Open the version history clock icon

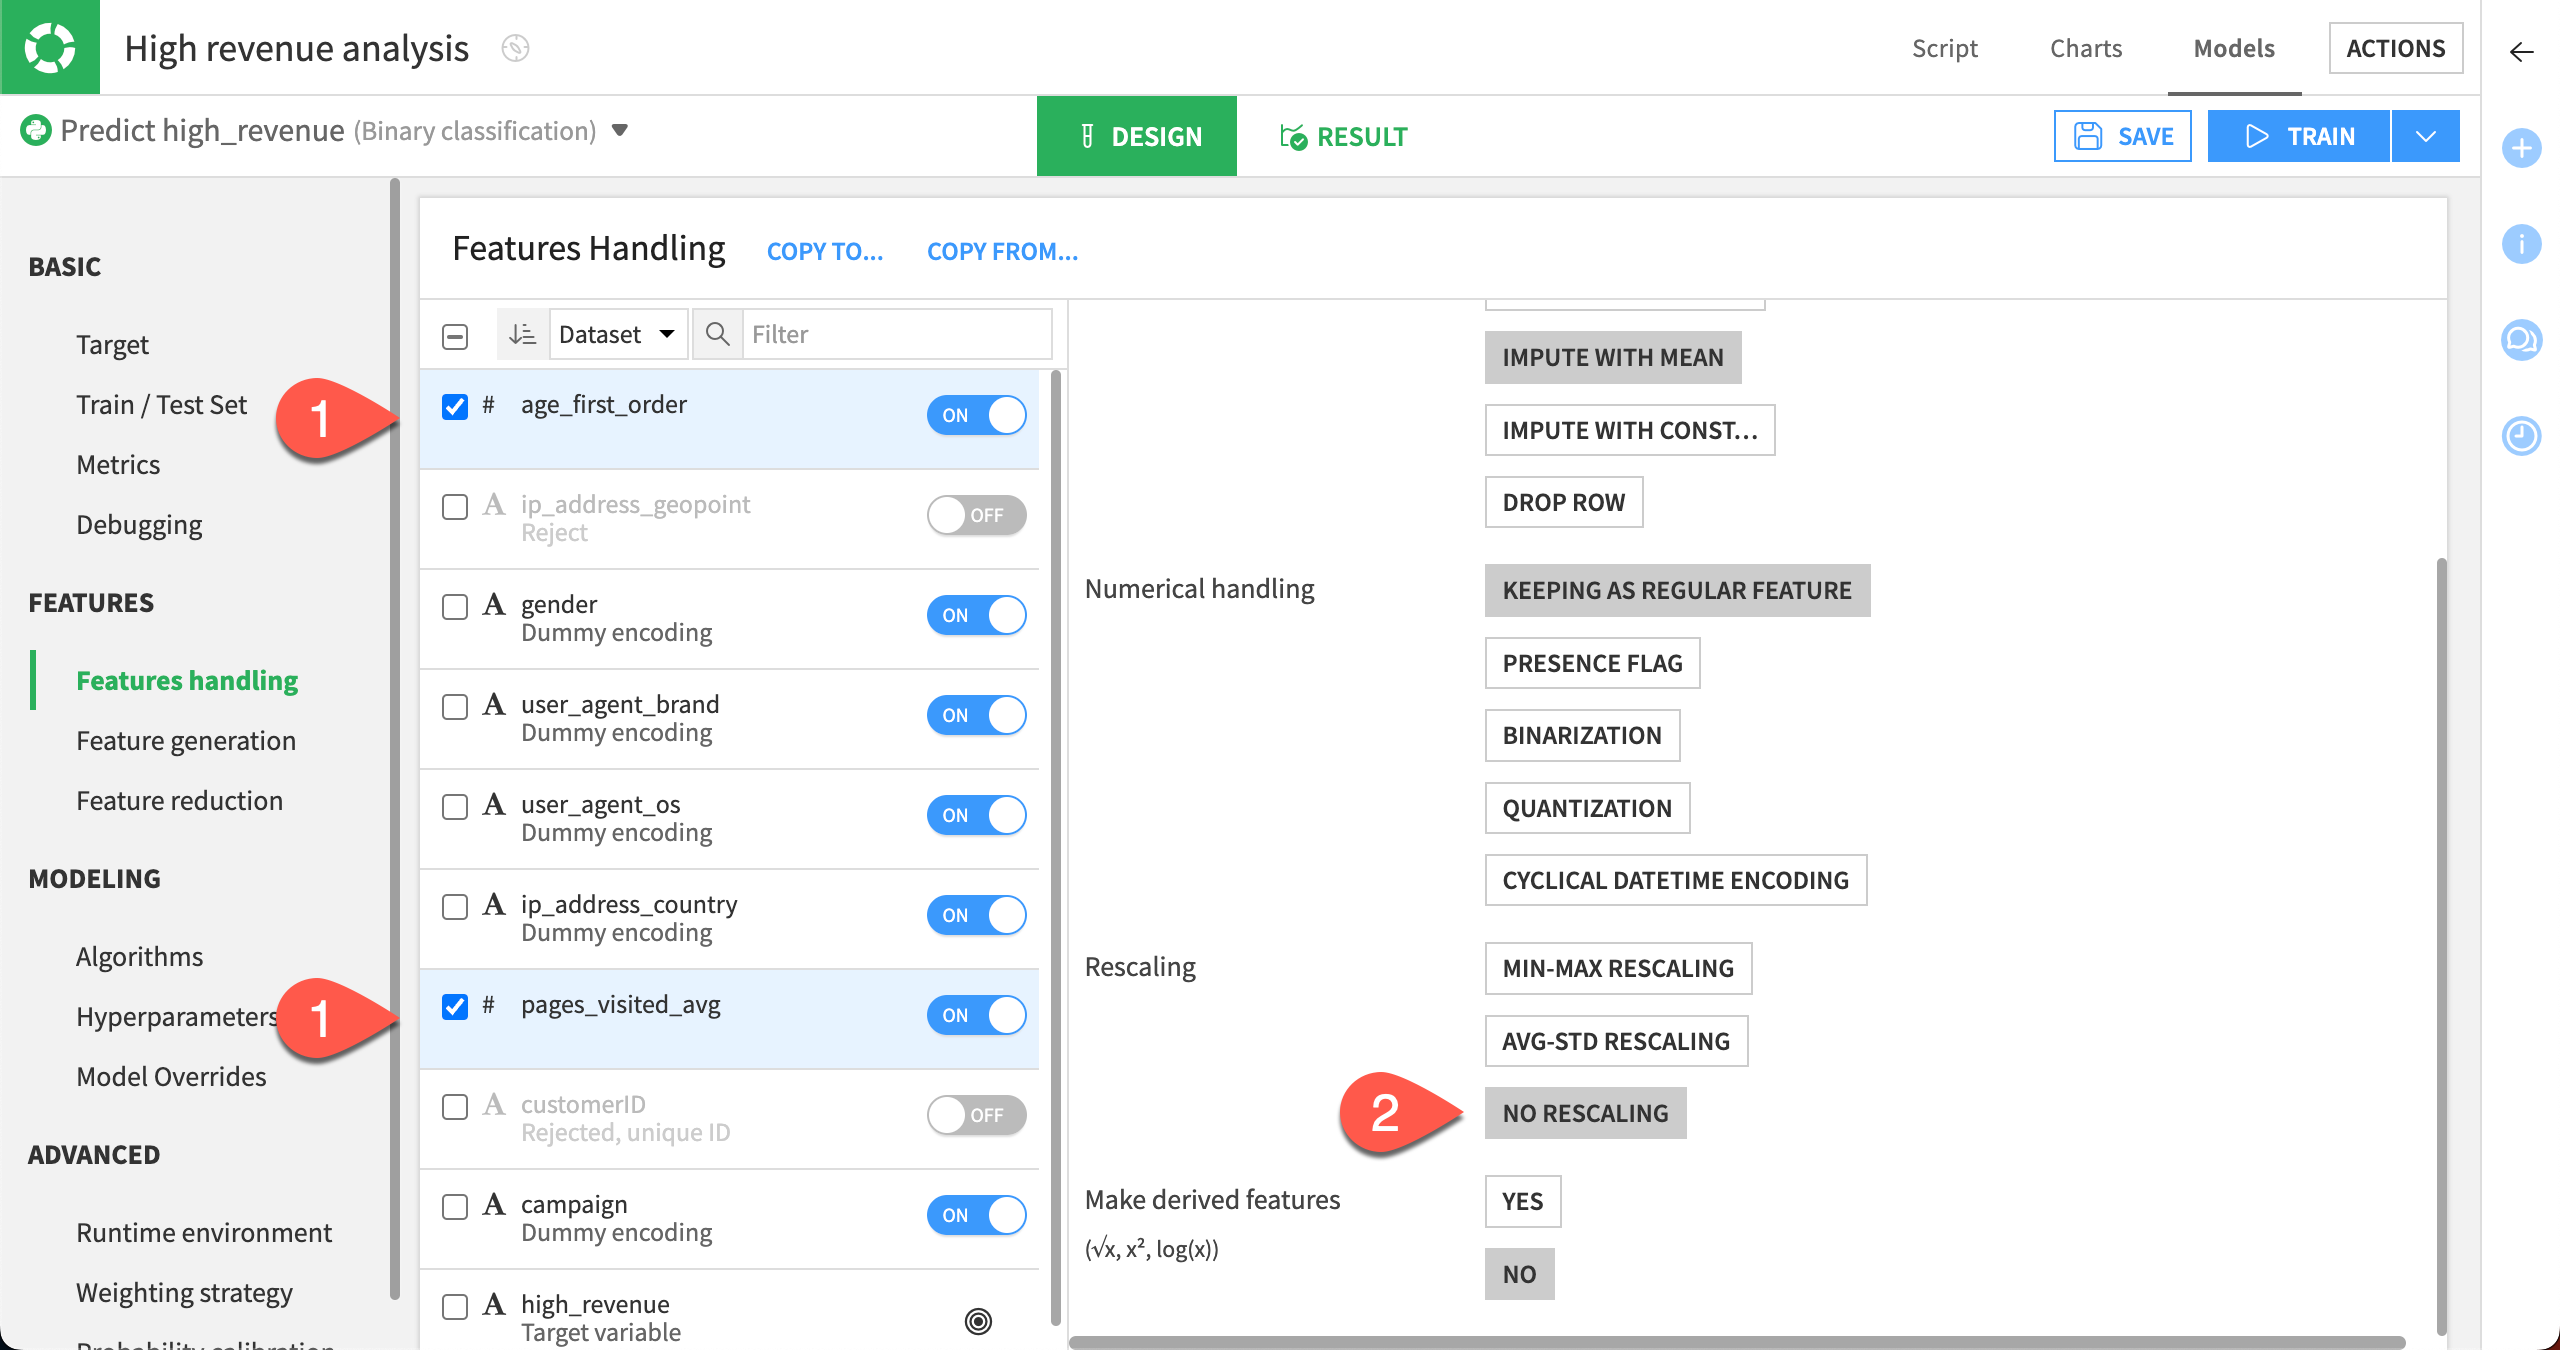(x=2522, y=437)
